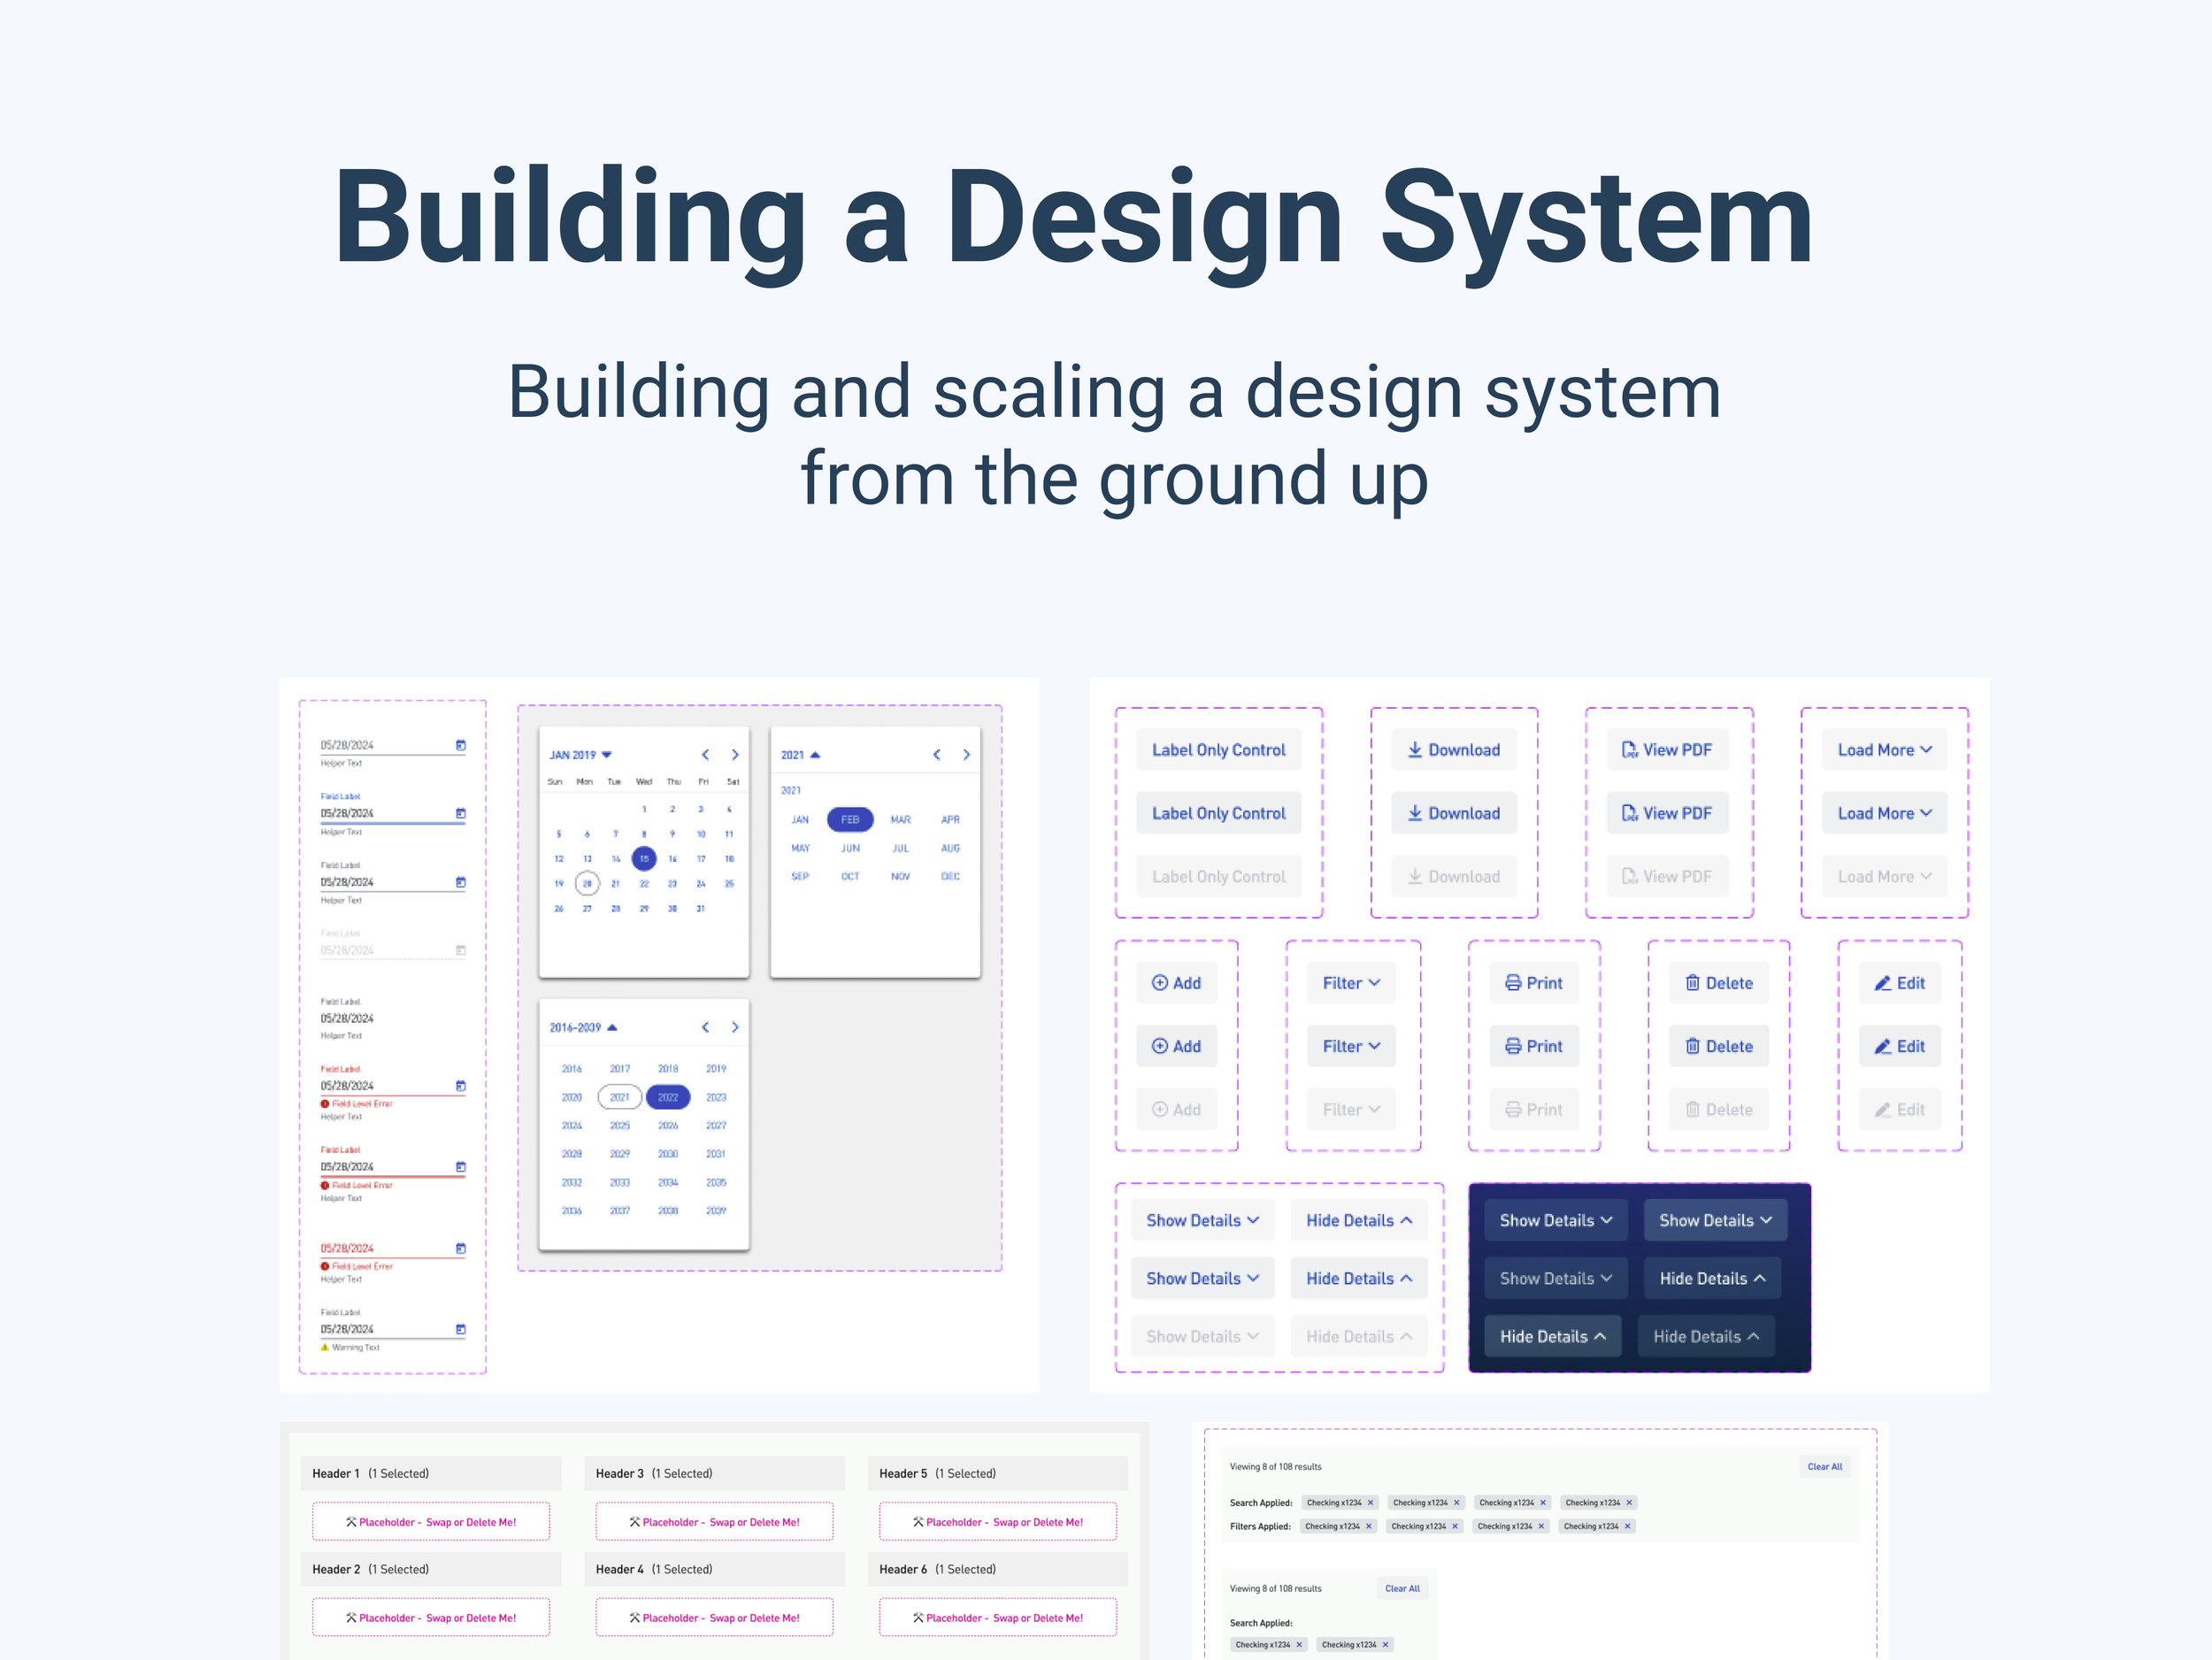Remove a Checking x1234 search chip

pos(1371,1502)
